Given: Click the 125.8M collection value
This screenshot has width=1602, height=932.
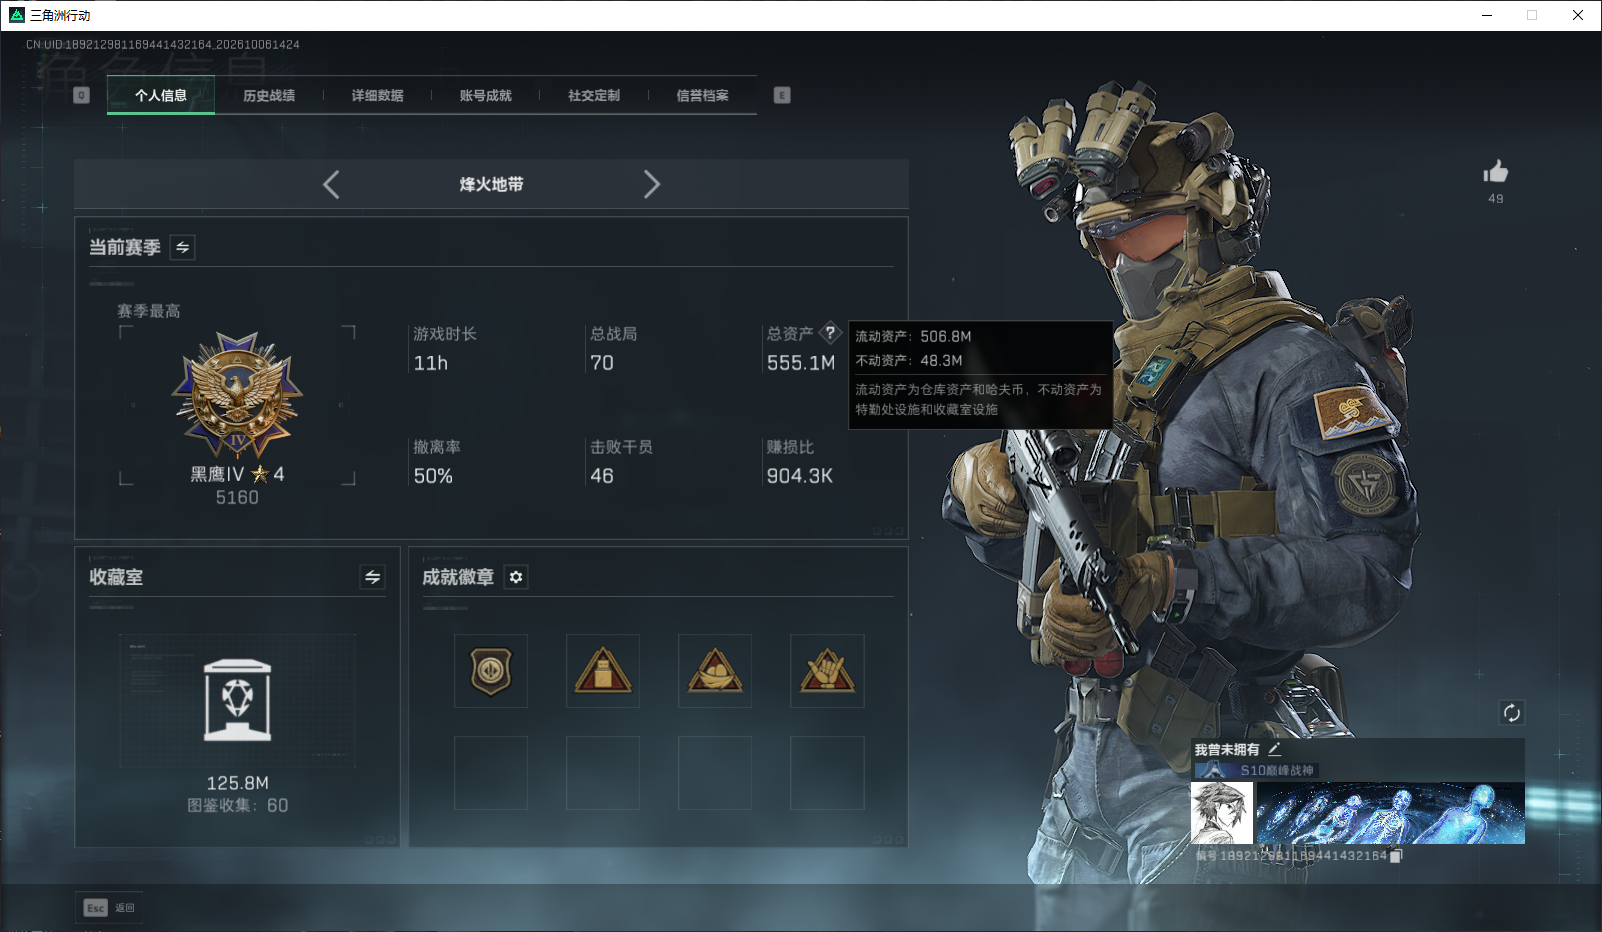Looking at the screenshot, I should click(x=237, y=783).
